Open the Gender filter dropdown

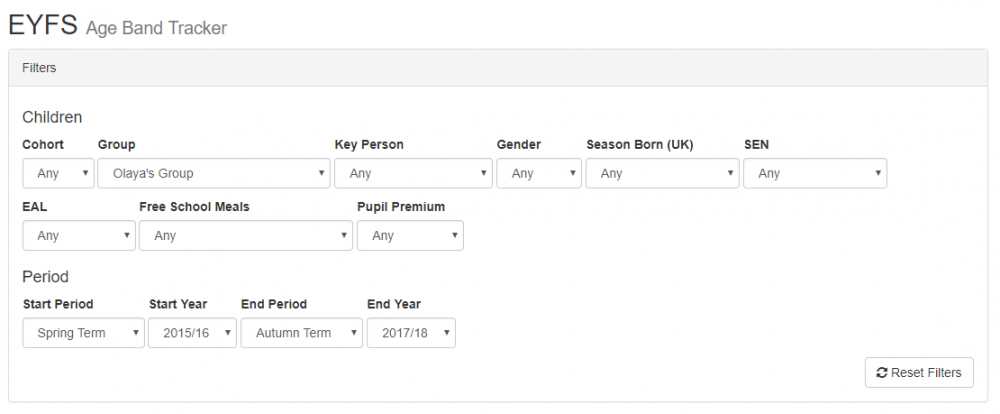coord(538,173)
